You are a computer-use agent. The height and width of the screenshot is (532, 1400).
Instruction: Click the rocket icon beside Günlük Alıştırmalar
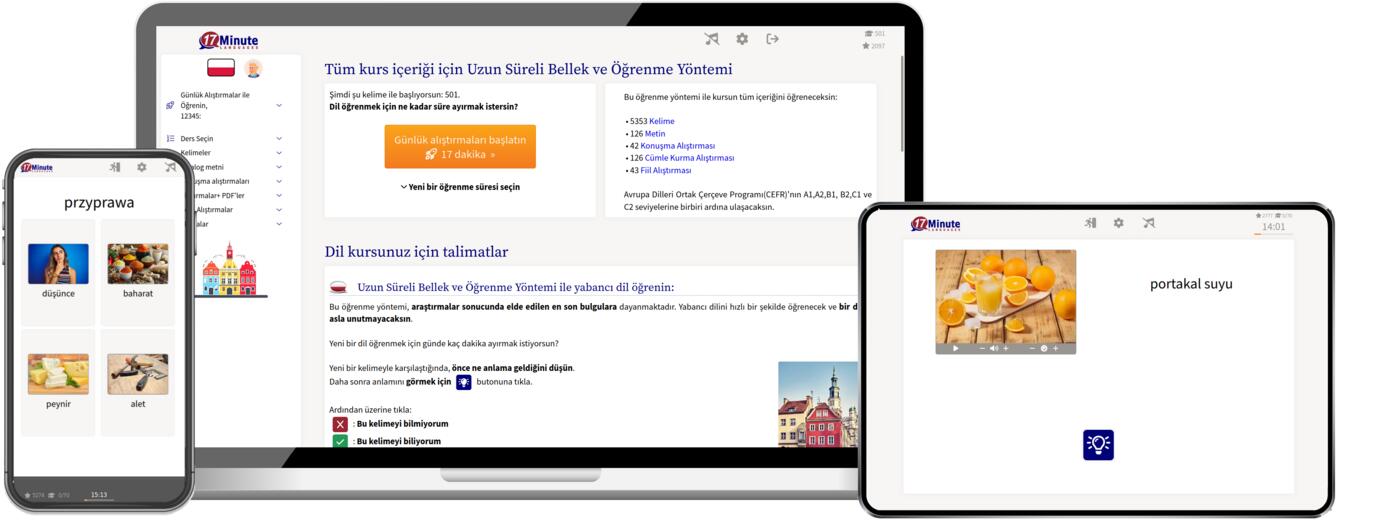[x=170, y=105]
